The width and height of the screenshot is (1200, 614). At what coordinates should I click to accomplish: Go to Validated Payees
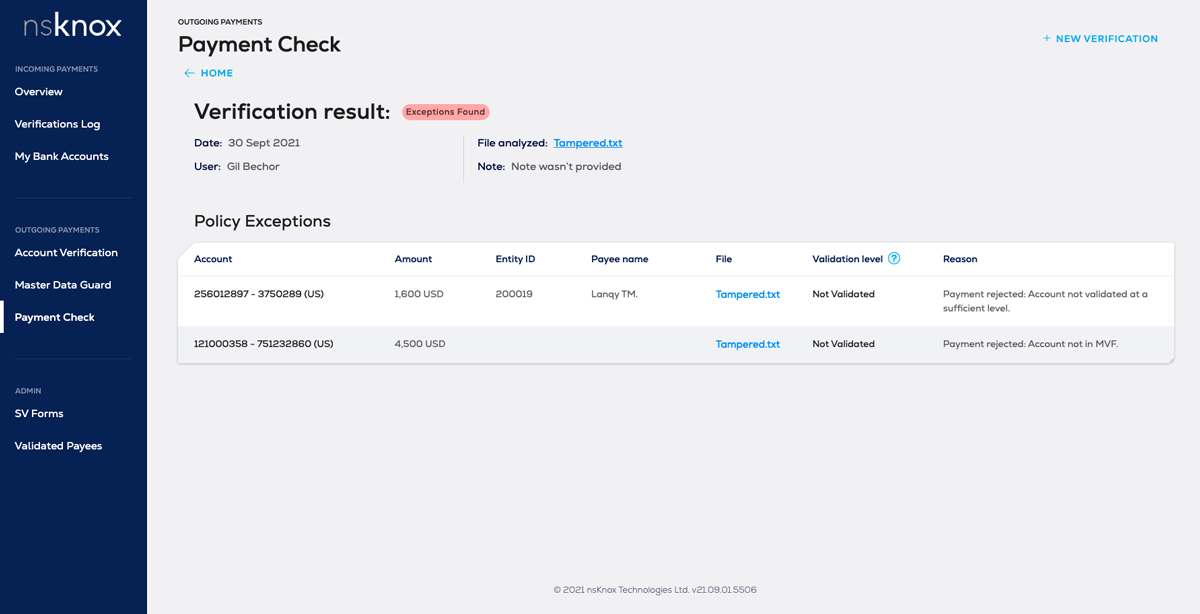(x=58, y=446)
